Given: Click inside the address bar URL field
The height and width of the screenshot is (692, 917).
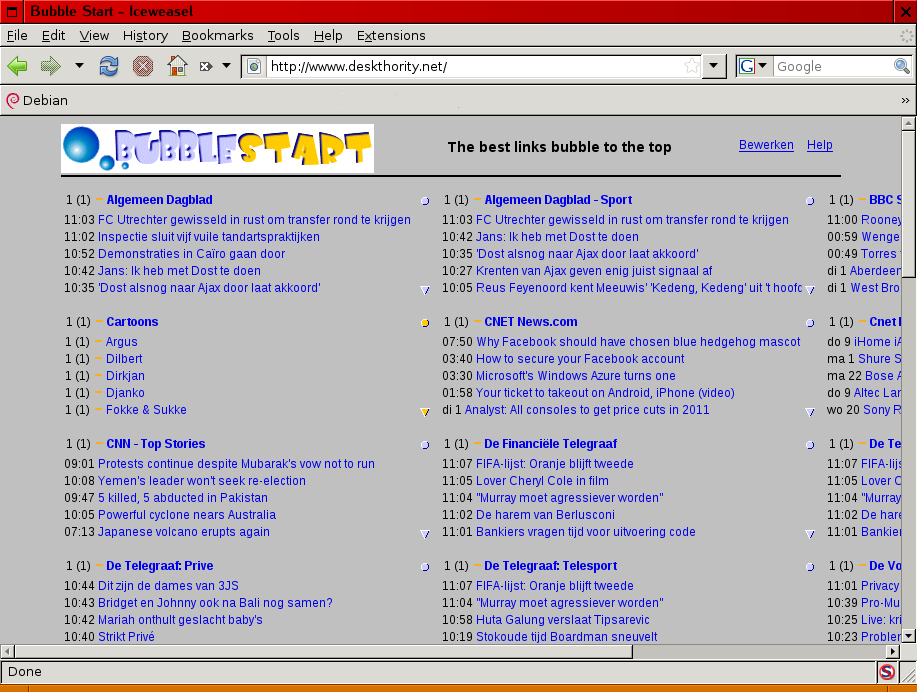Looking at the screenshot, I should point(450,65).
